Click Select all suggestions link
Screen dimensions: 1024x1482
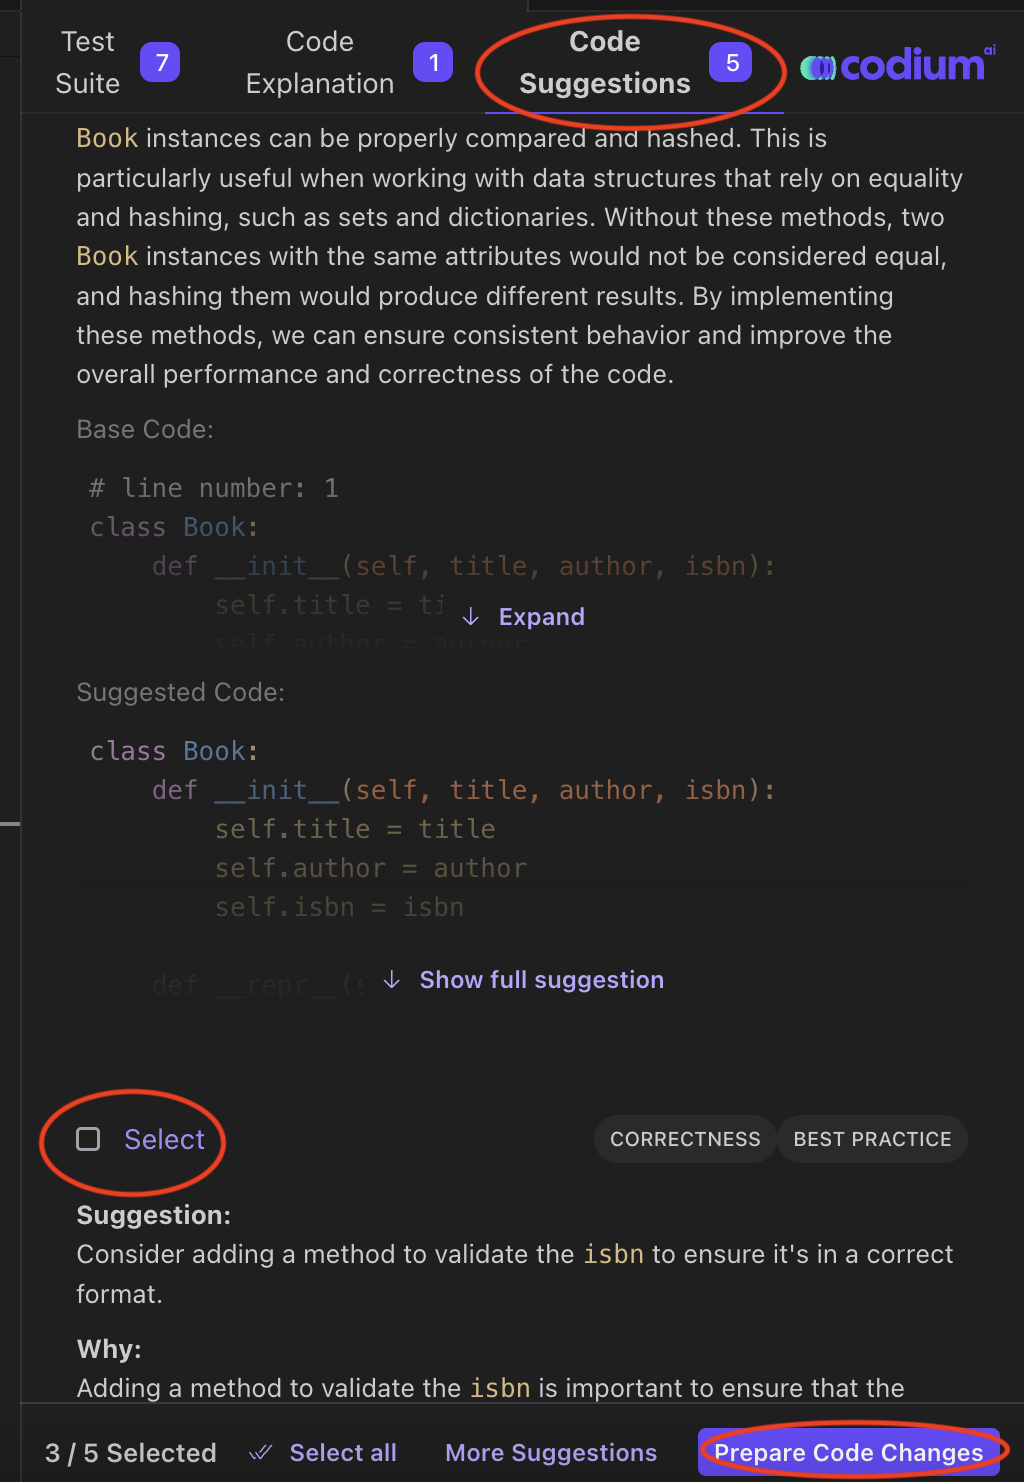(x=343, y=1453)
